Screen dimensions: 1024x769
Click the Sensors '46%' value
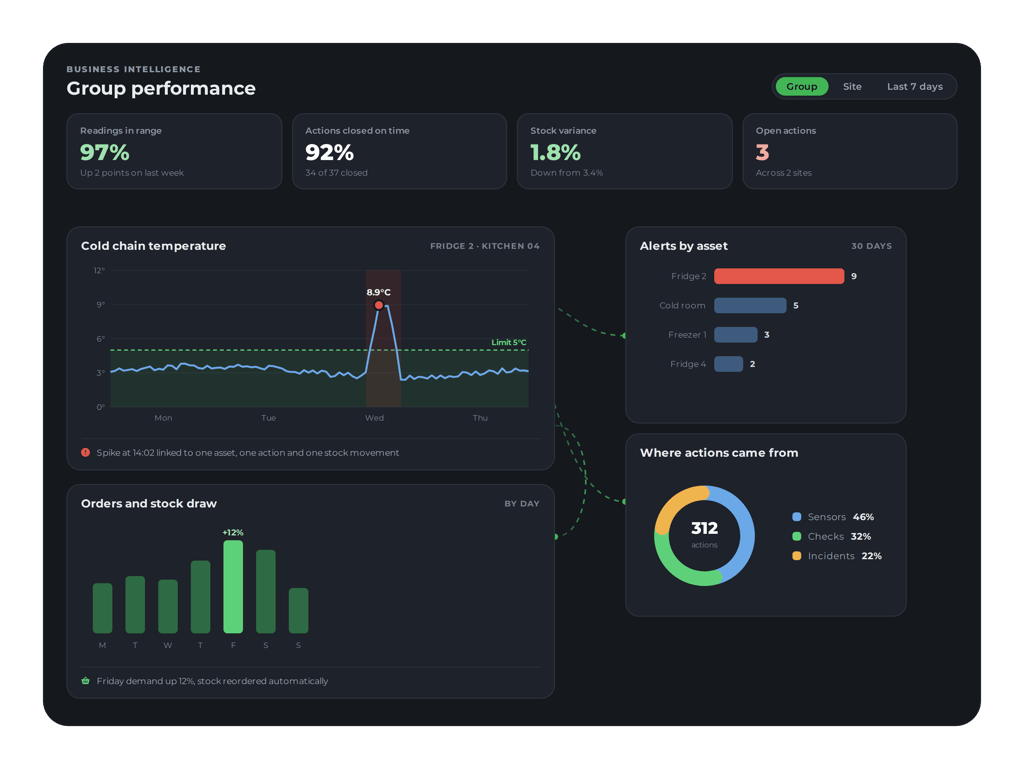point(863,517)
